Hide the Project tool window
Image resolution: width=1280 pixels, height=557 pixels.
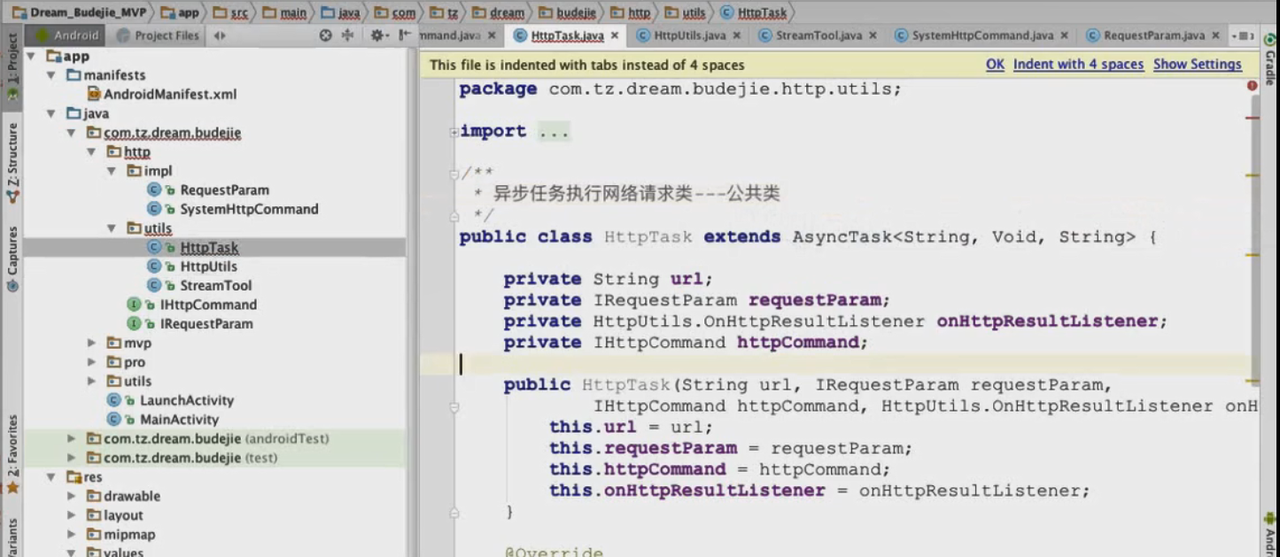[x=402, y=35]
